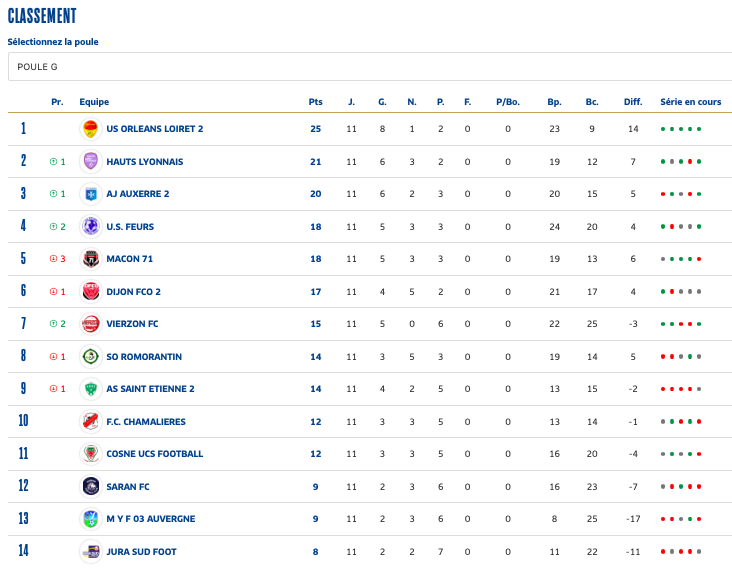Click the AS Saint Etienne 2 logo
Viewport: 732px width, 571px height.
click(90, 389)
